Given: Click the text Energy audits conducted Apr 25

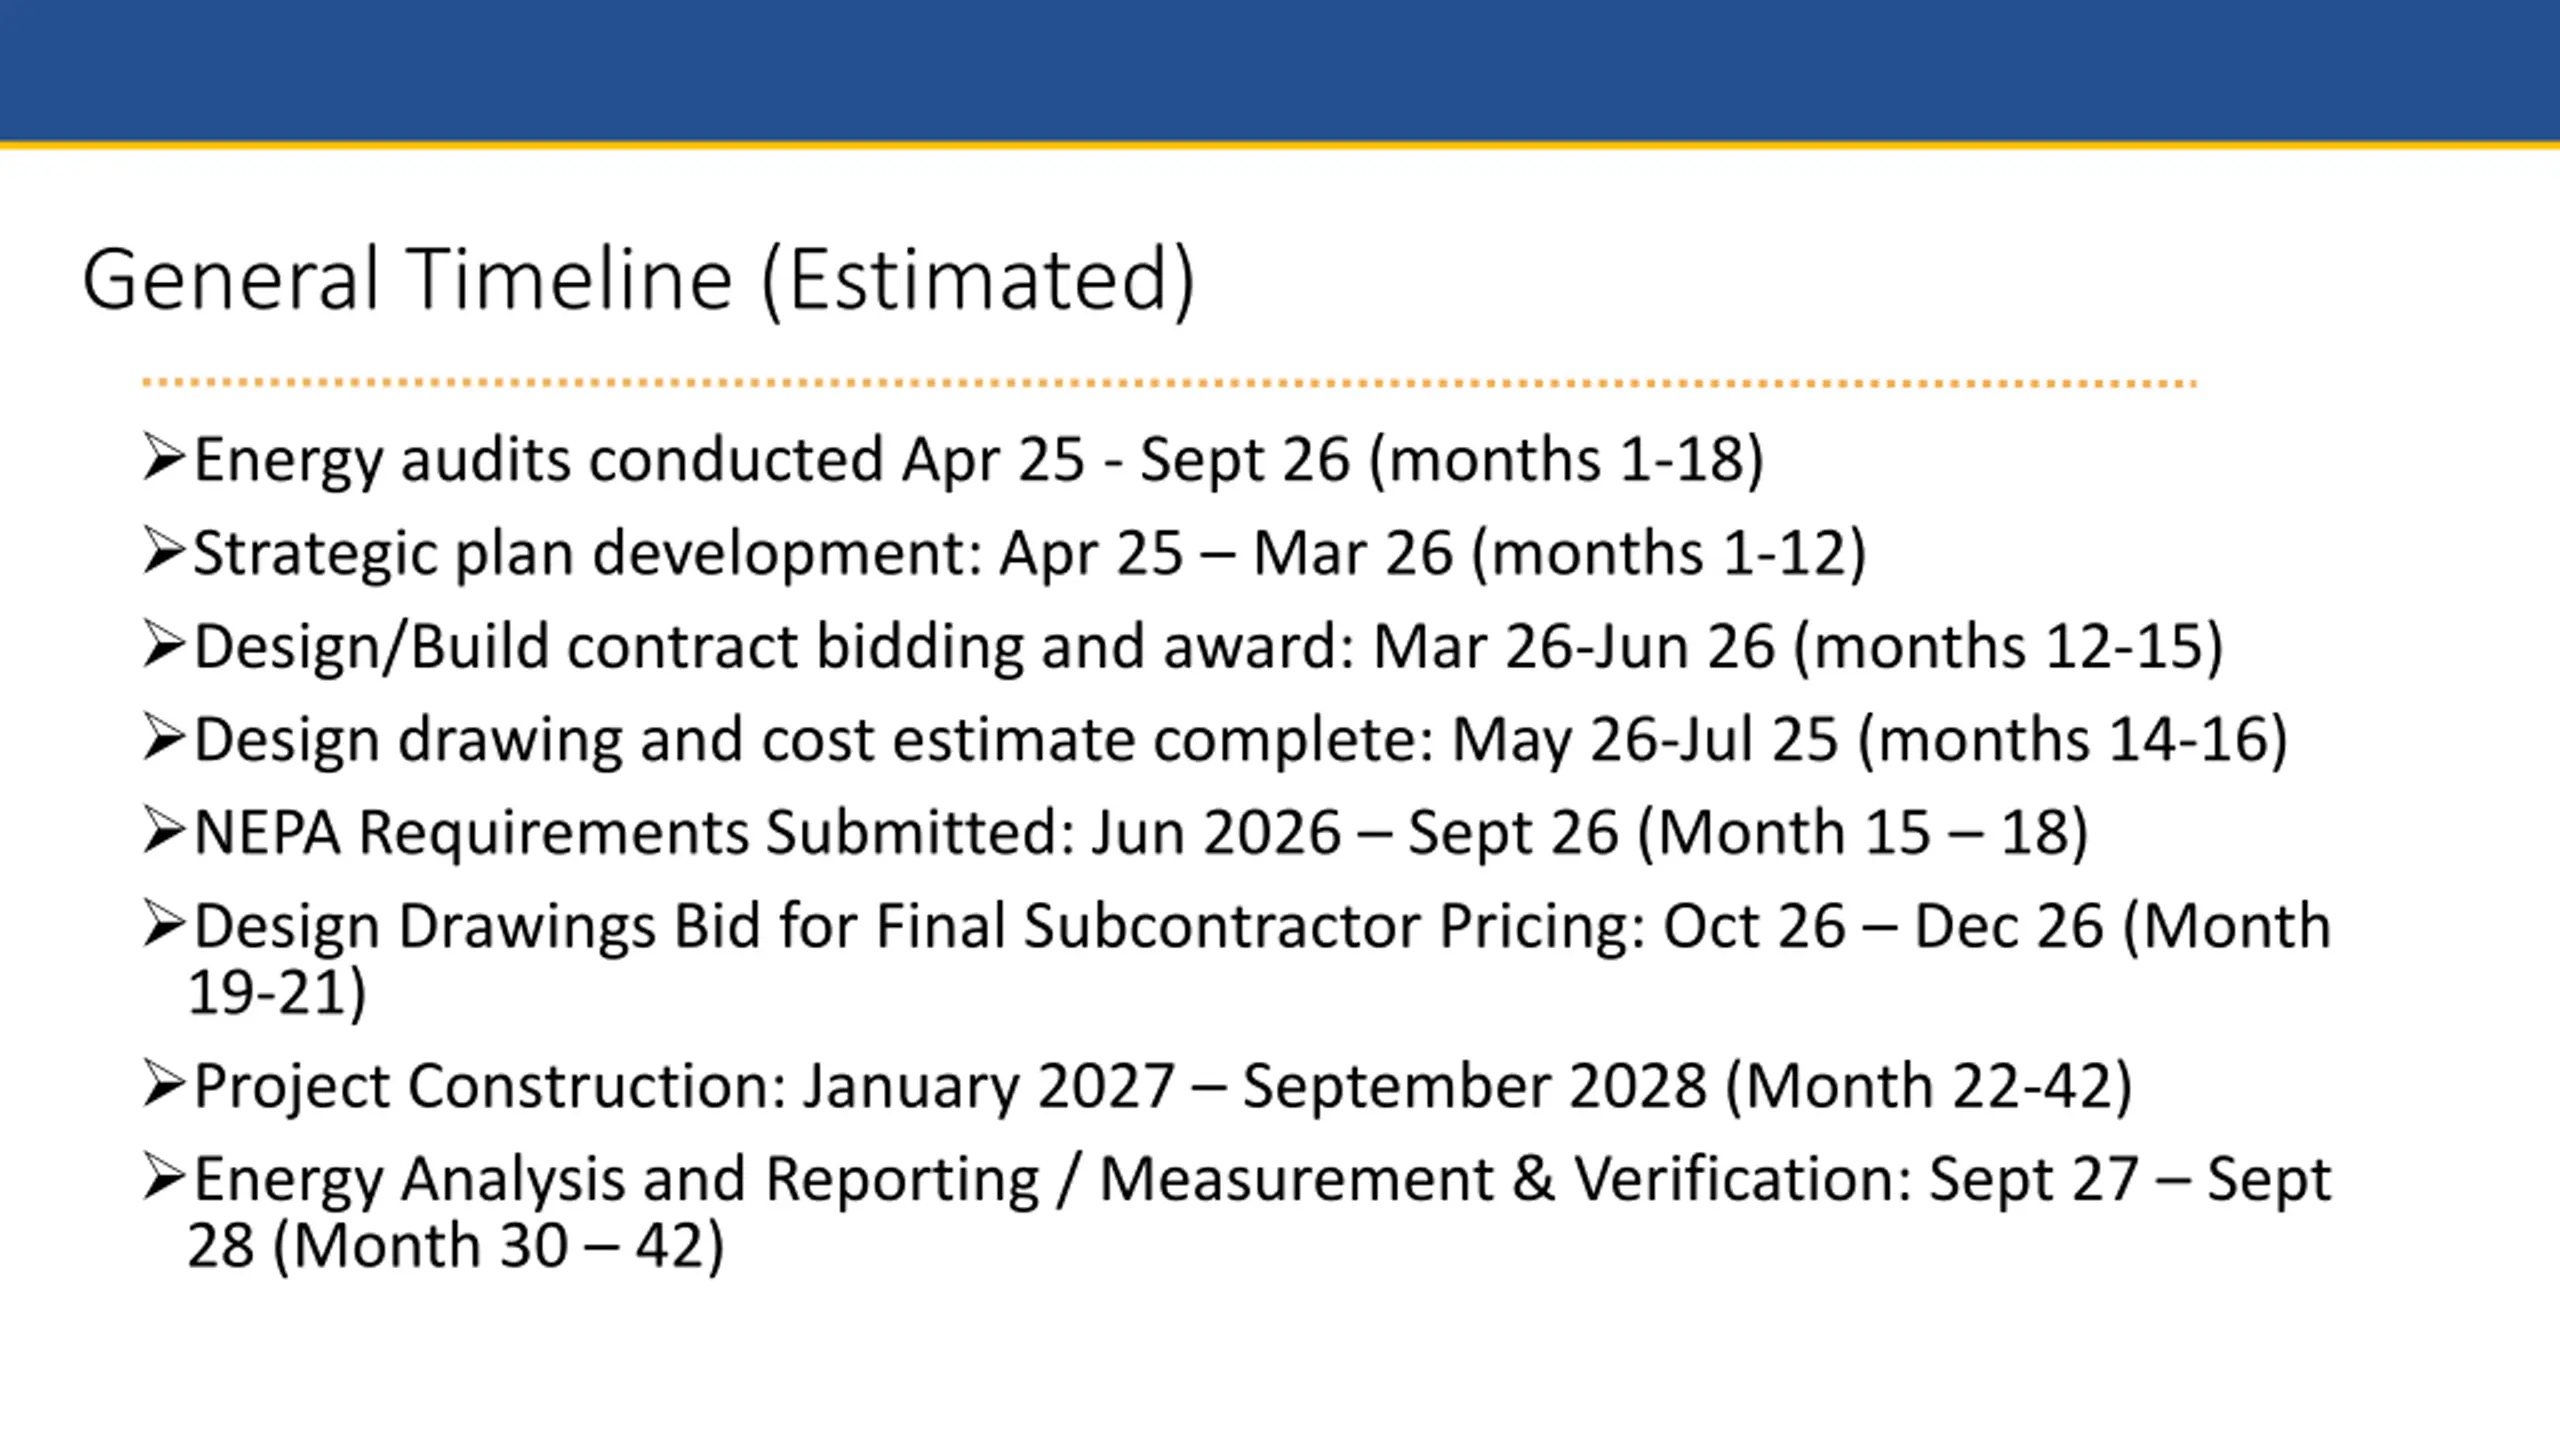Looking at the screenshot, I should coord(639,460).
